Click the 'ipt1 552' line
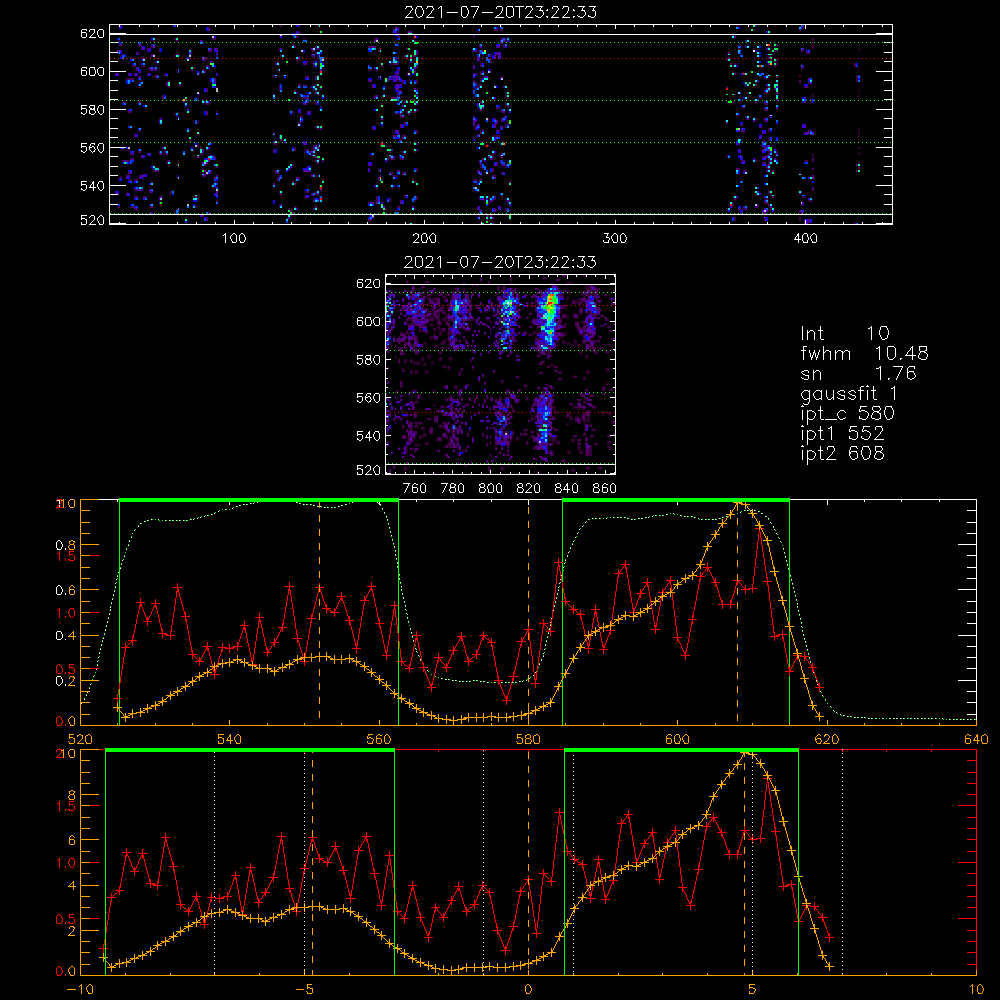The width and height of the screenshot is (1000, 1000). [x=842, y=434]
